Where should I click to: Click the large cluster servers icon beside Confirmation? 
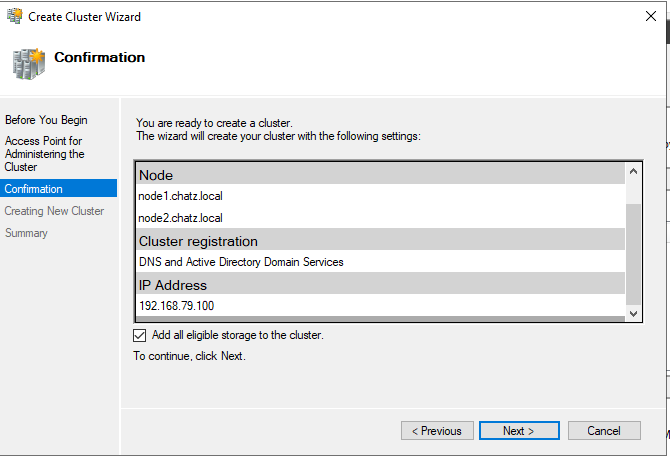tap(29, 64)
